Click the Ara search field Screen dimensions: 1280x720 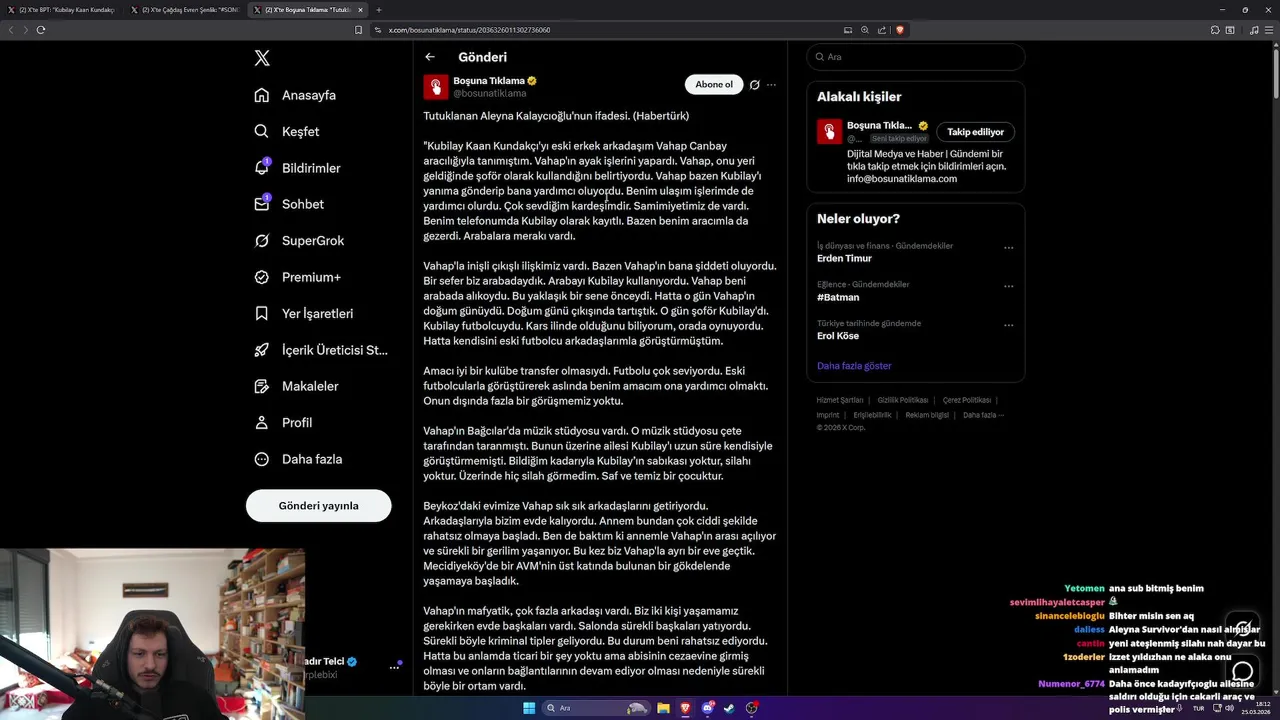916,57
